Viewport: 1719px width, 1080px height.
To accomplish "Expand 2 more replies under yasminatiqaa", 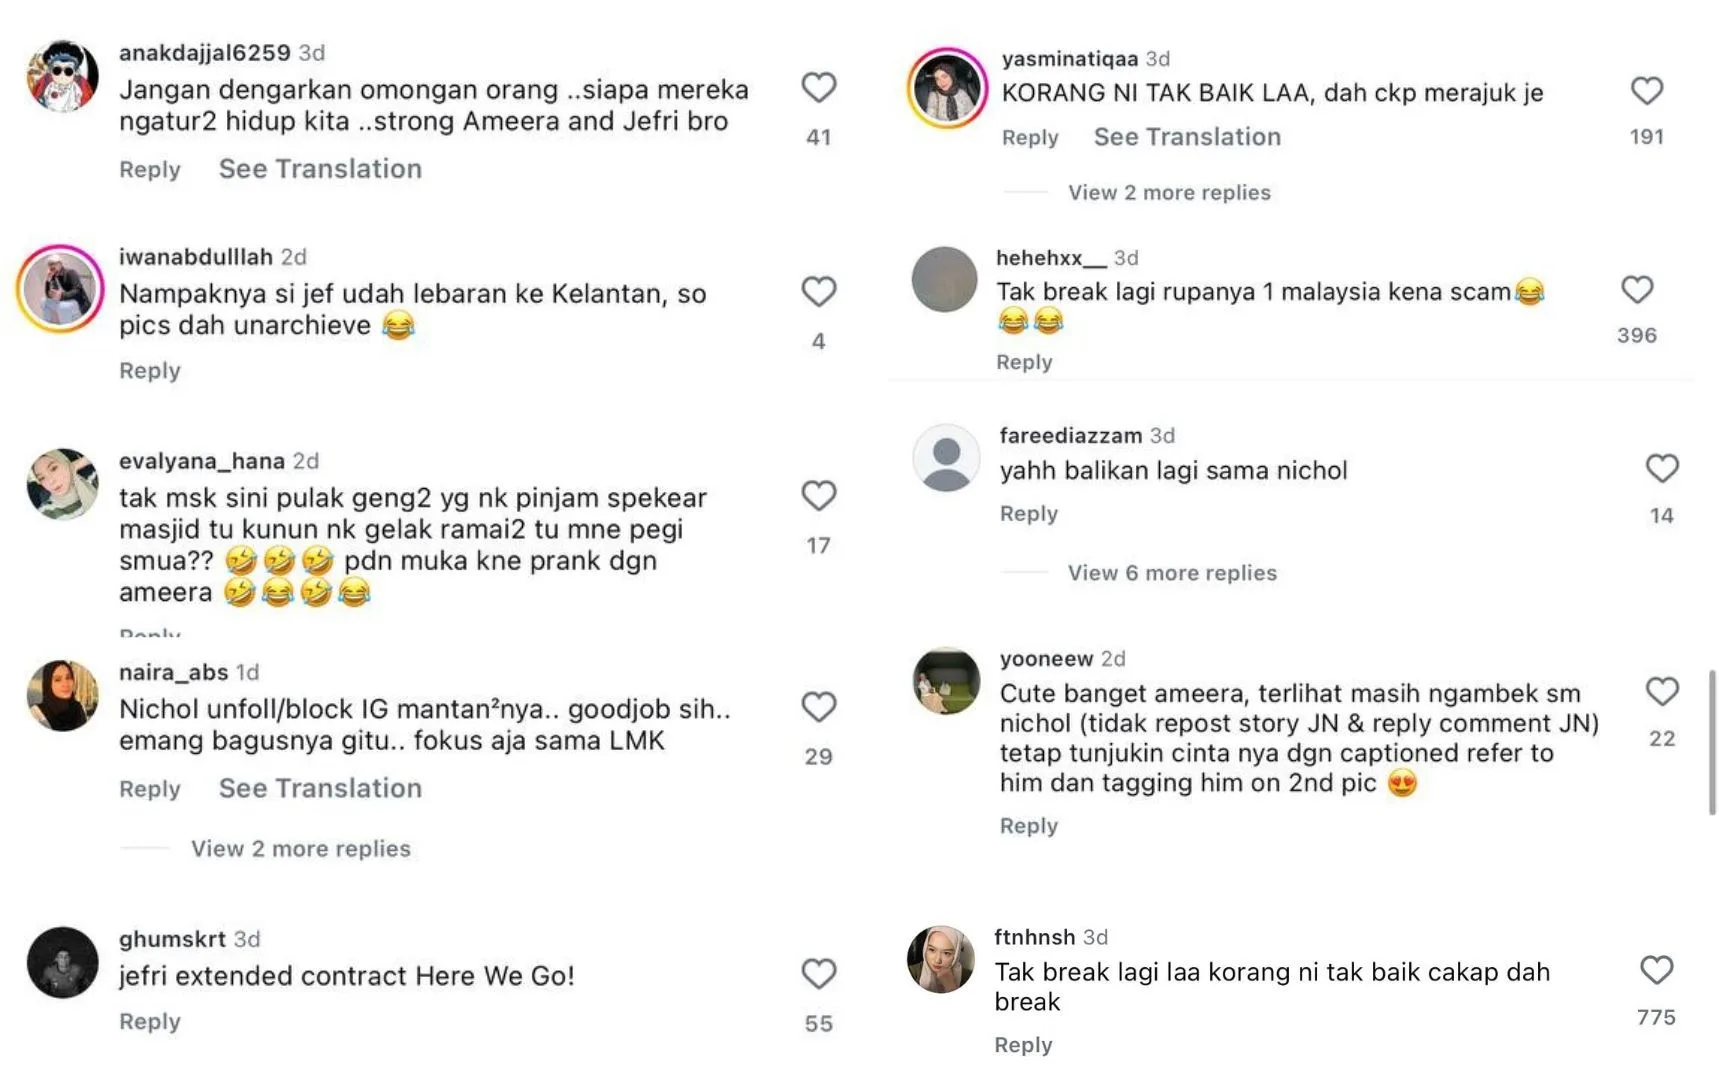I will 1168,193.
